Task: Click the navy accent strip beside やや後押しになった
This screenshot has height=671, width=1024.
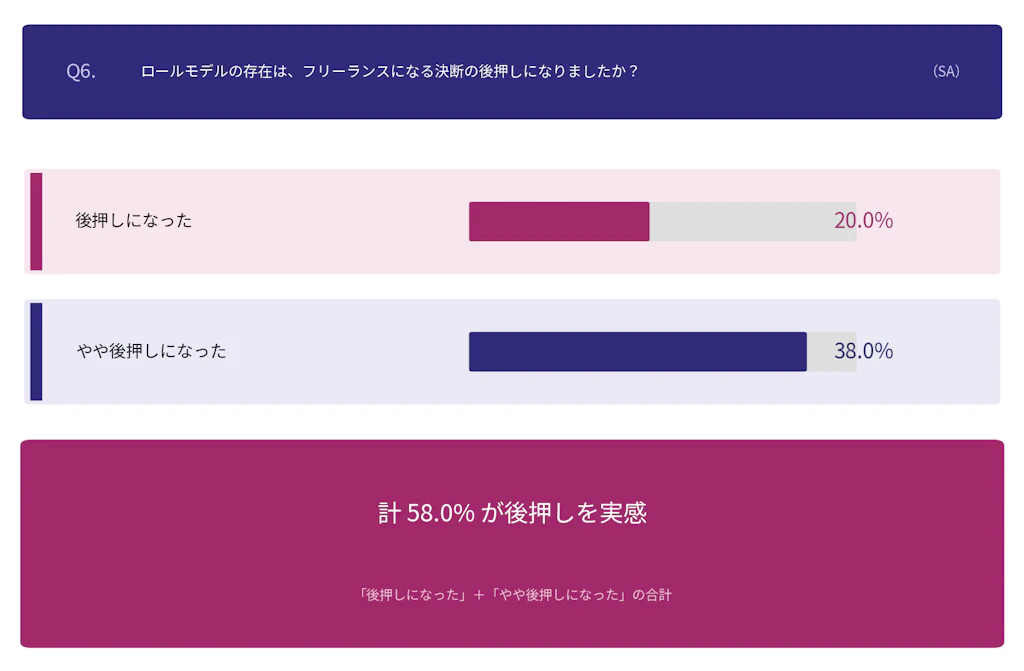Action: click(x=36, y=351)
